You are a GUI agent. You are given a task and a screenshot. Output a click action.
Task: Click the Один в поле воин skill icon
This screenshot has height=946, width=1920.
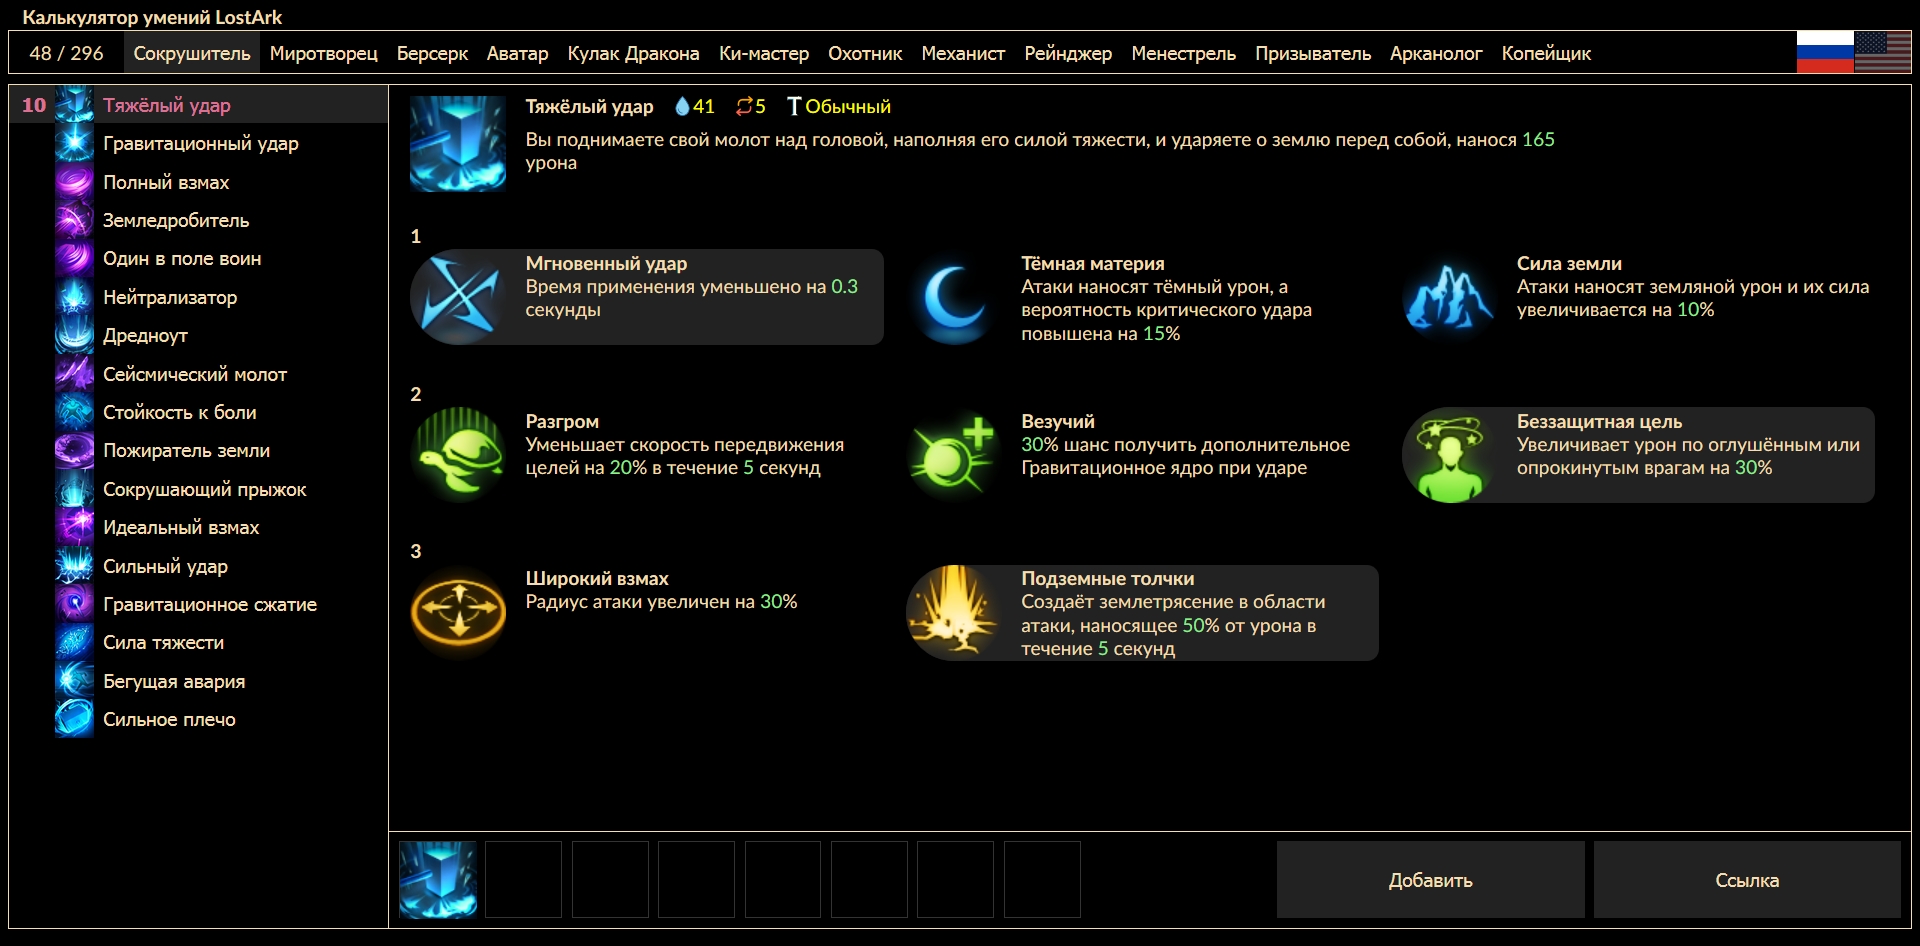click(x=74, y=258)
